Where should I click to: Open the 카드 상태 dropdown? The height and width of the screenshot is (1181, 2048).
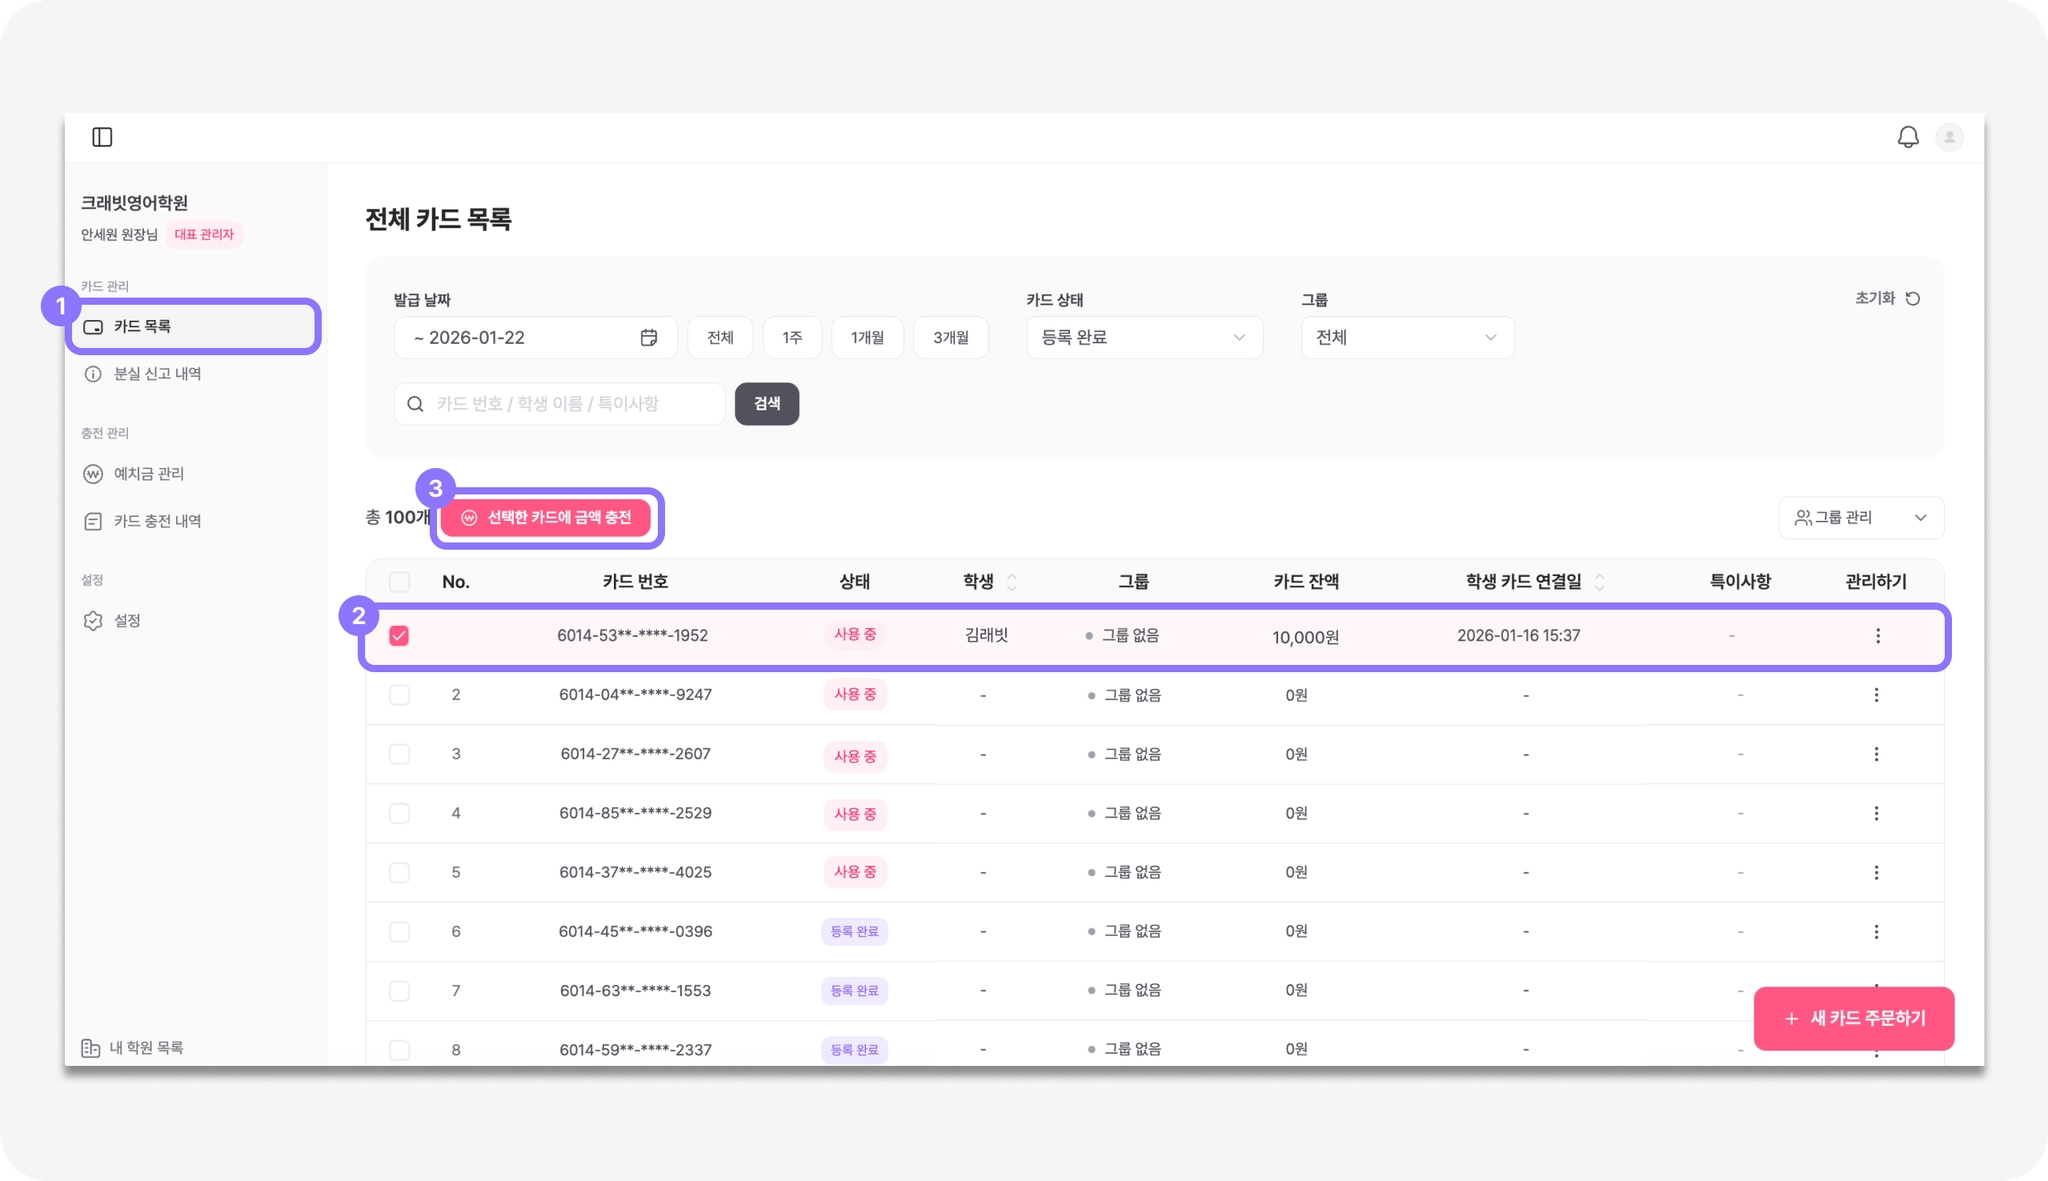(1143, 338)
